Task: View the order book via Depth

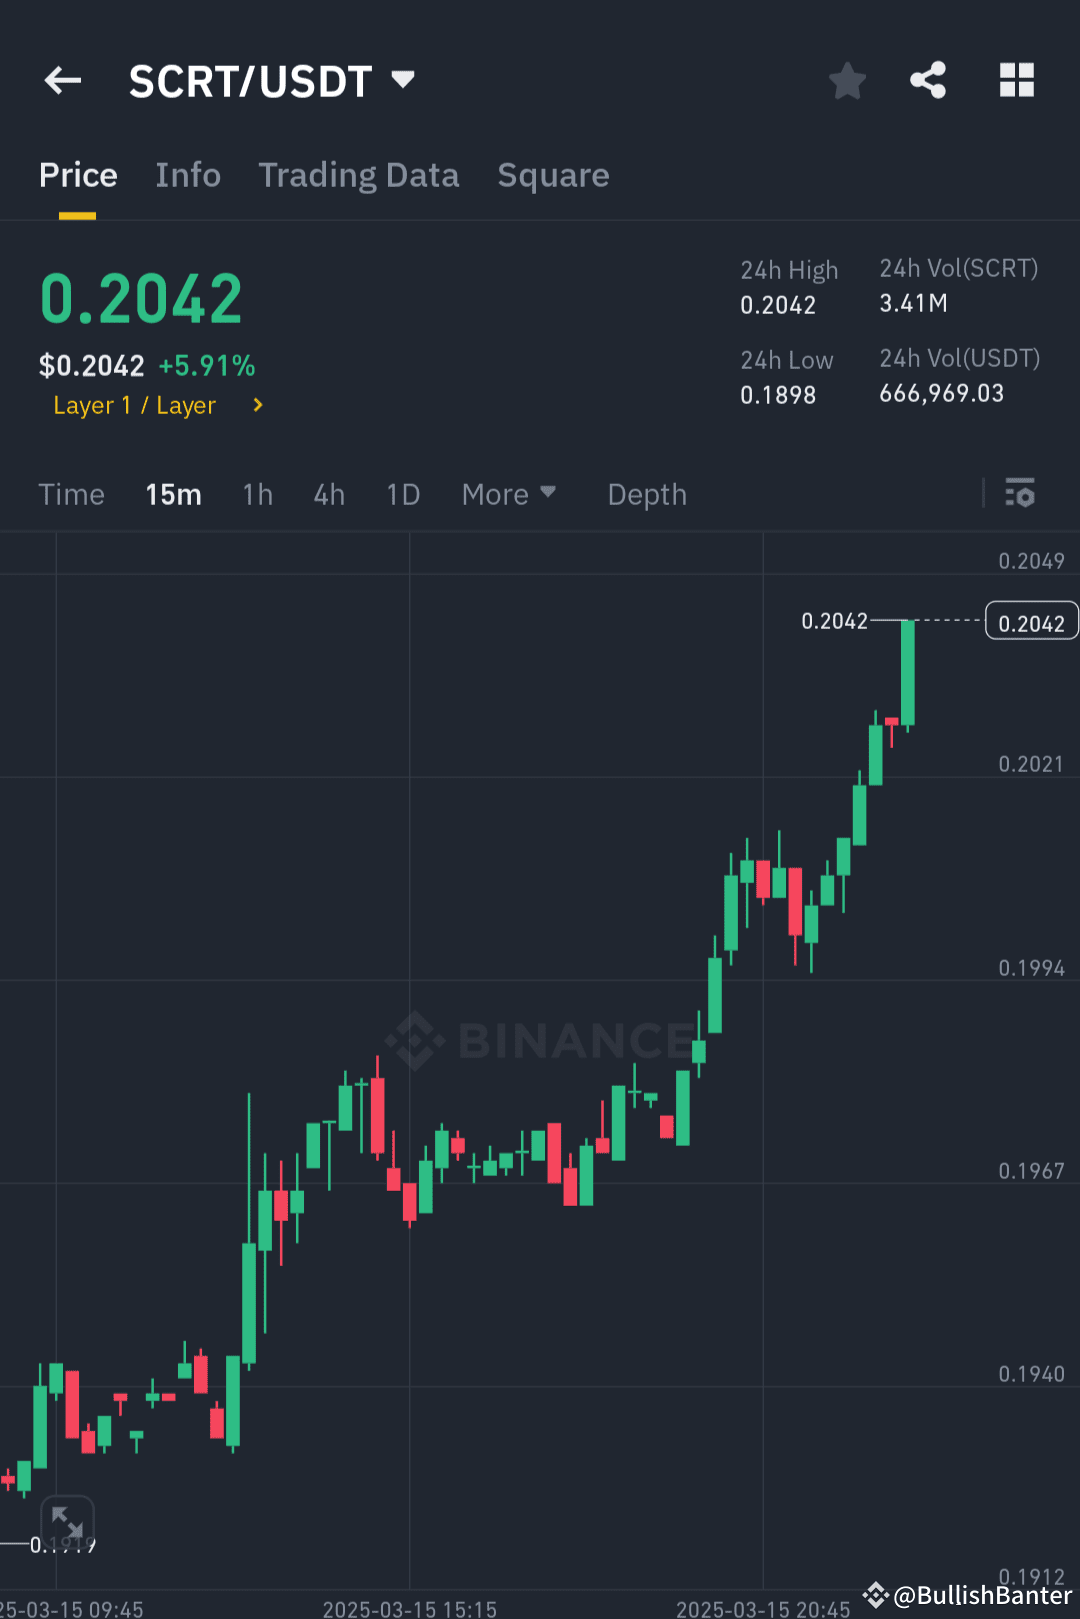Action: 646,493
